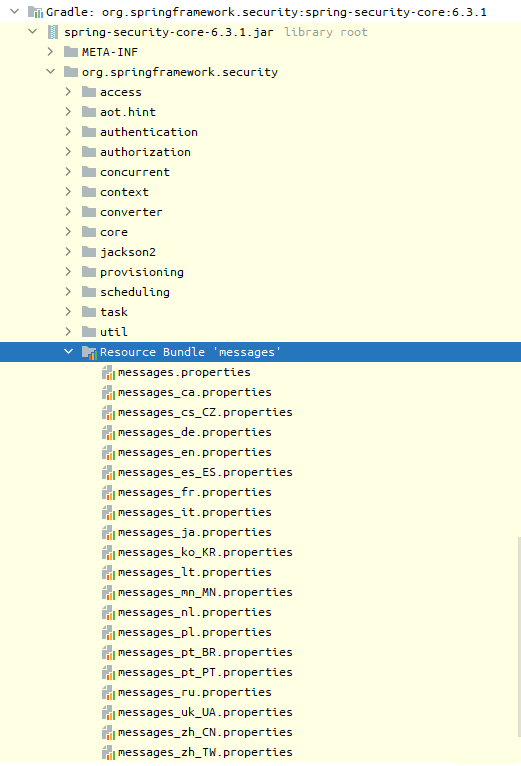Expand the META-INF folder arrow
This screenshot has width=521, height=766.
click(x=50, y=52)
